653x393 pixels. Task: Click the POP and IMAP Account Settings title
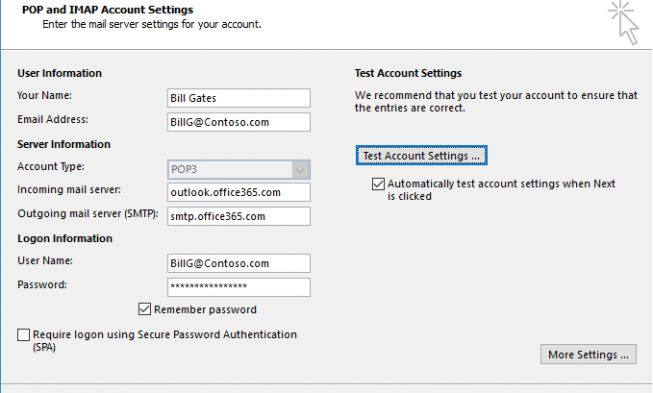pyautogui.click(x=107, y=10)
